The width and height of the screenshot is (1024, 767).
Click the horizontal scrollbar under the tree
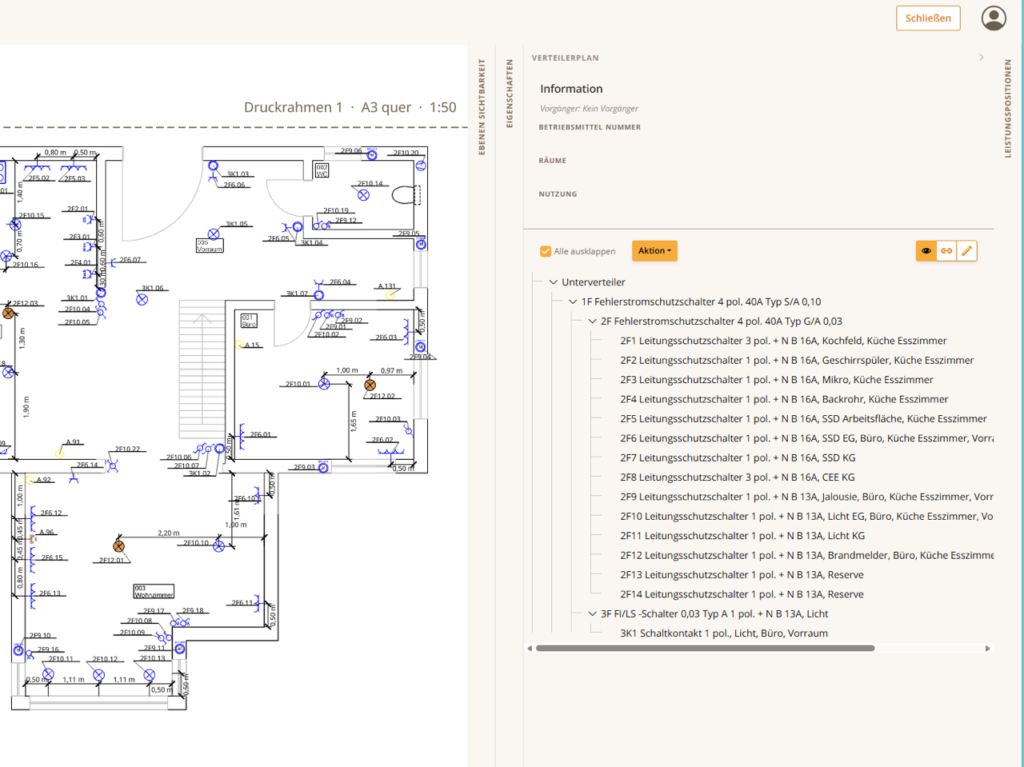(705, 648)
